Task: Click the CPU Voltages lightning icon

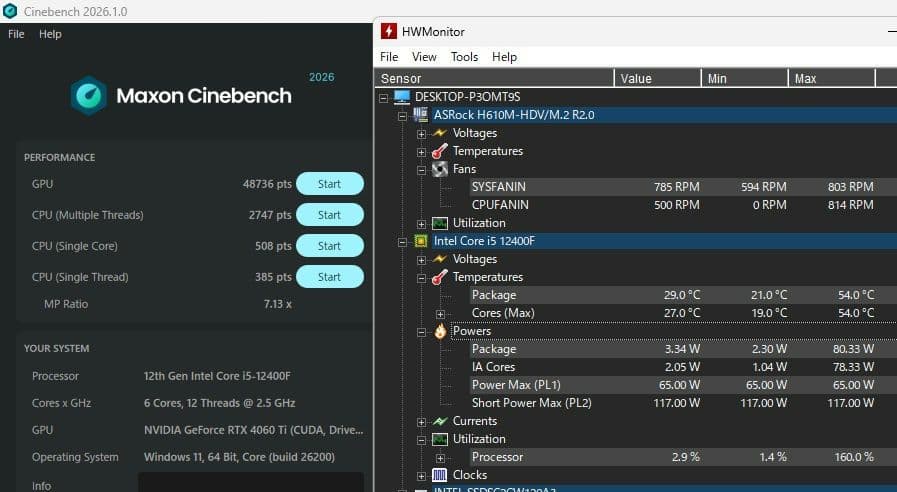Action: [439, 259]
